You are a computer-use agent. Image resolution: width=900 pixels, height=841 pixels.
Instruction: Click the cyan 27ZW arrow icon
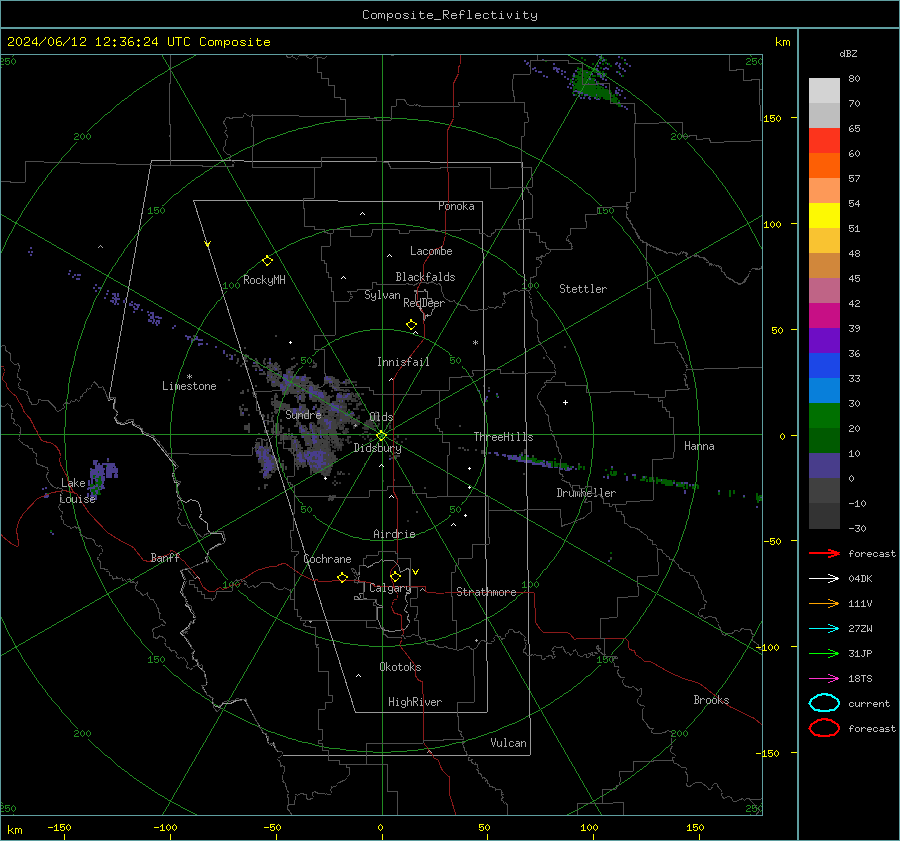824,629
